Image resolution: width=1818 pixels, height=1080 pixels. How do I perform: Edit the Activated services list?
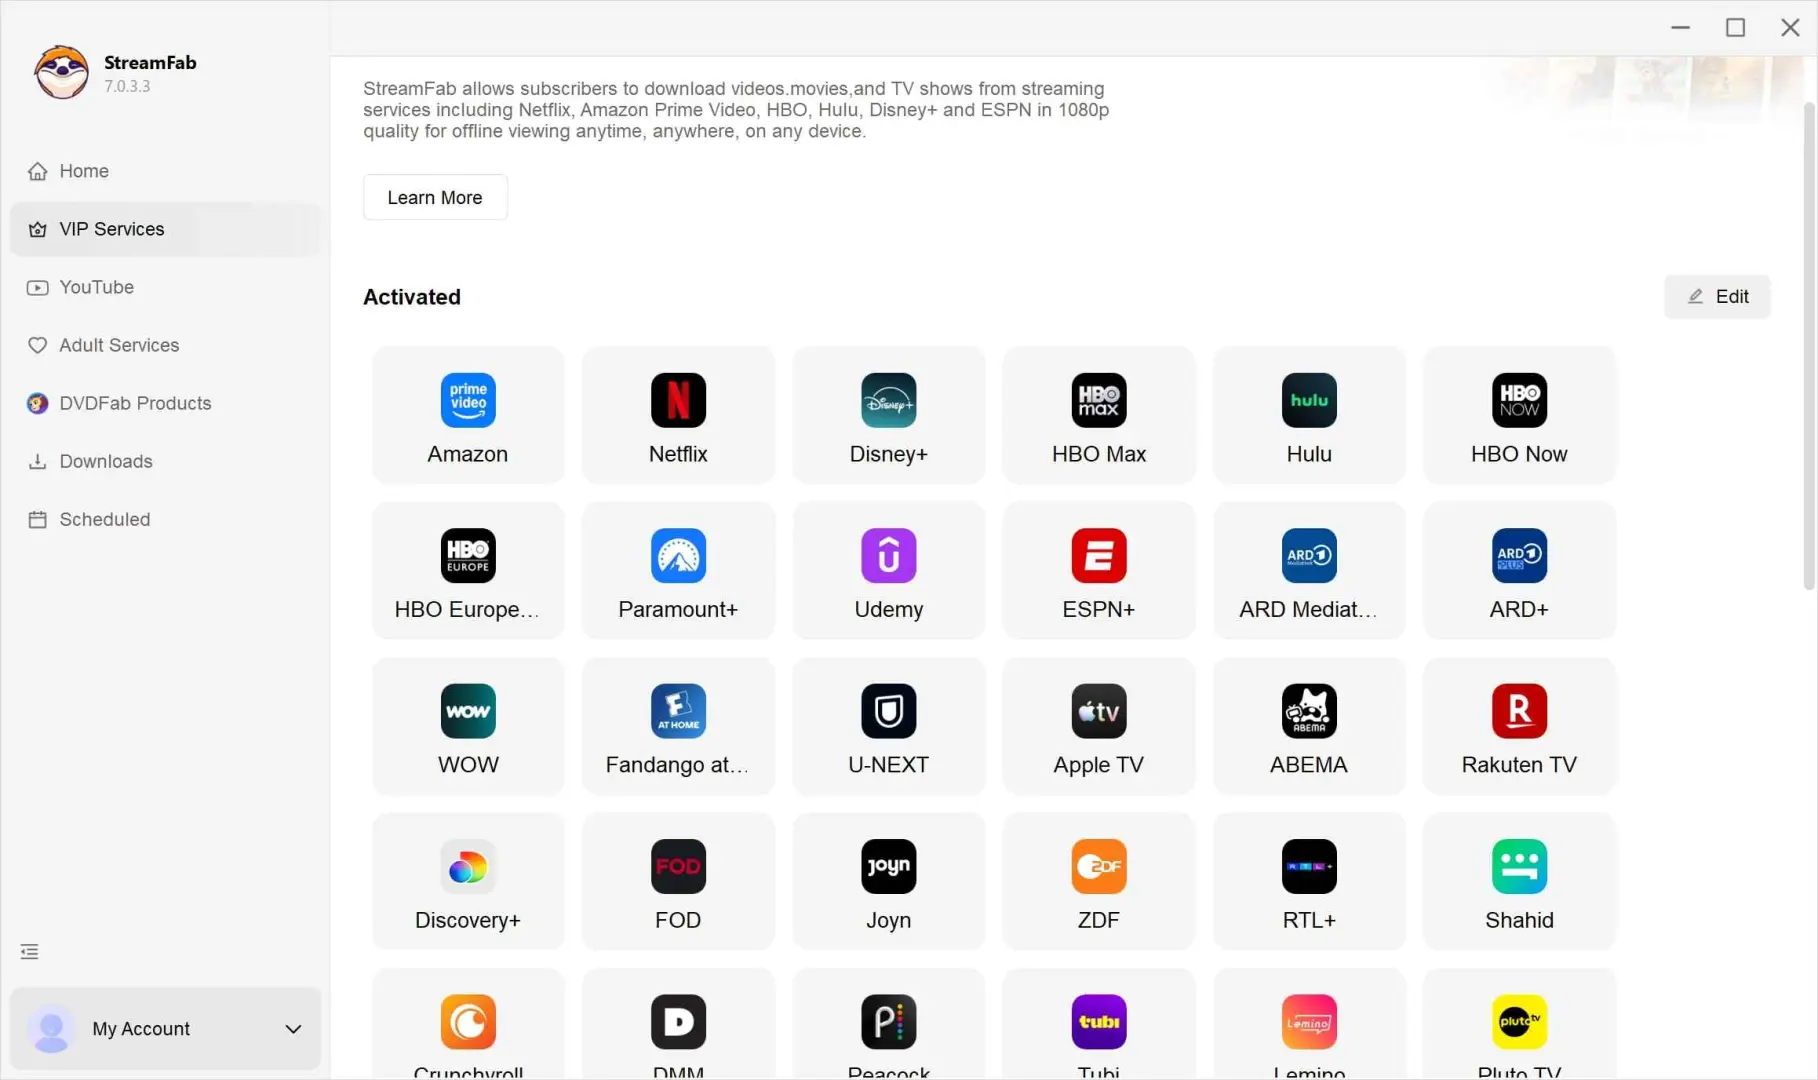(x=1717, y=297)
